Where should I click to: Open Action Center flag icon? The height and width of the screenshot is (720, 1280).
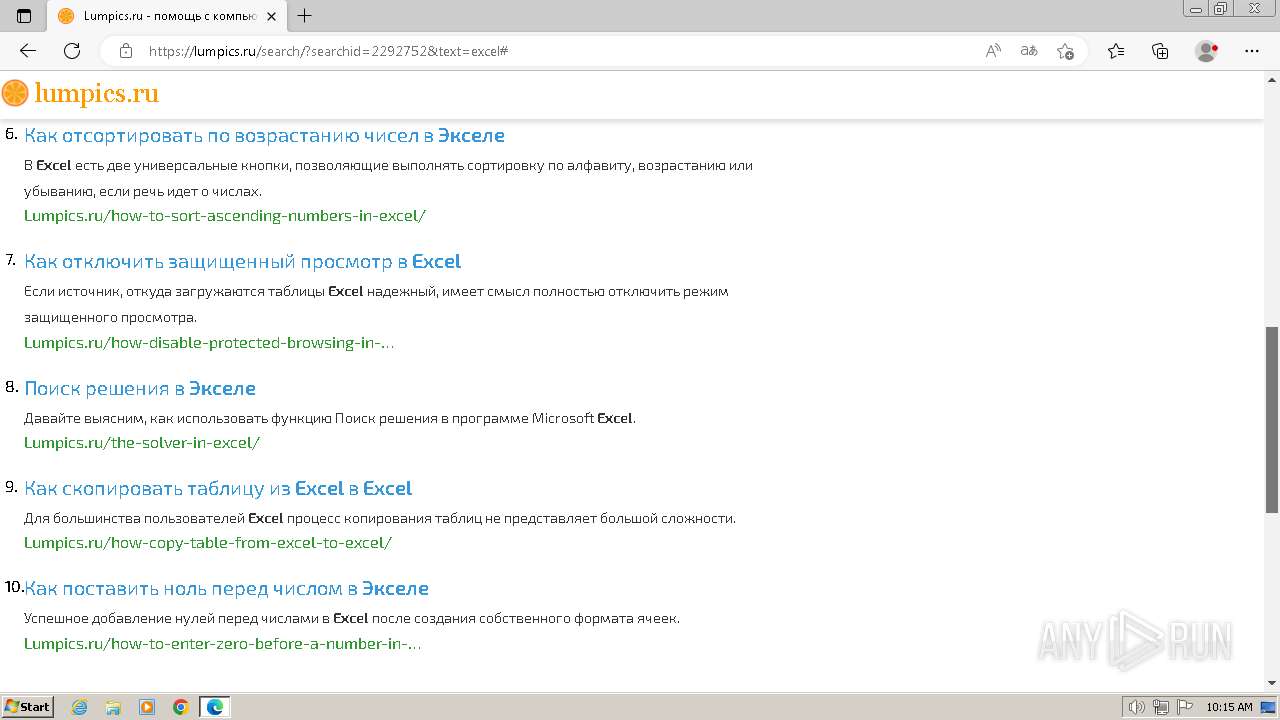1185,707
